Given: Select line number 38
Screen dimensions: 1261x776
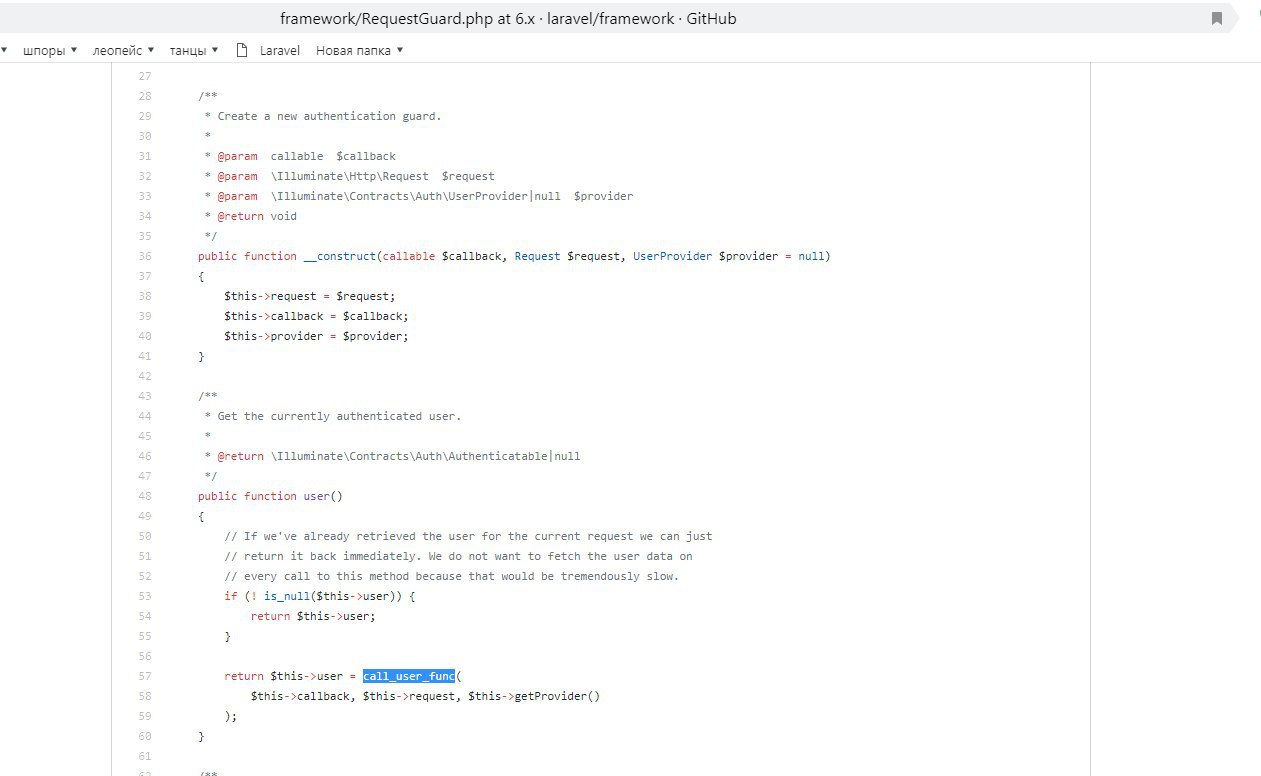Looking at the screenshot, I should (x=144, y=296).
